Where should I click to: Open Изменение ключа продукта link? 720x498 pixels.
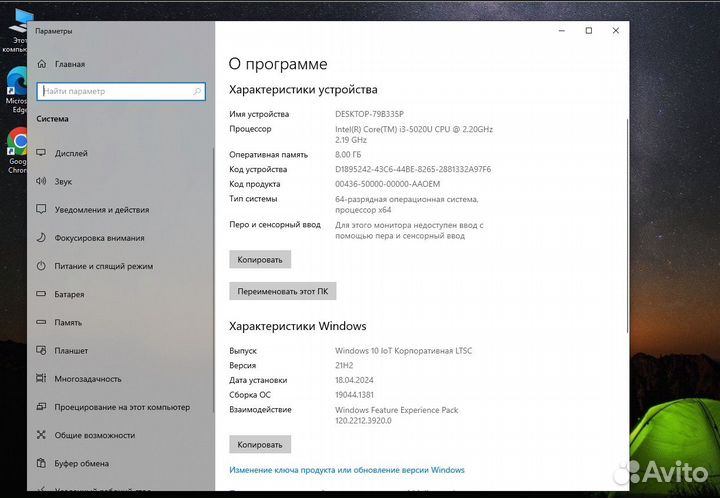click(x=347, y=470)
